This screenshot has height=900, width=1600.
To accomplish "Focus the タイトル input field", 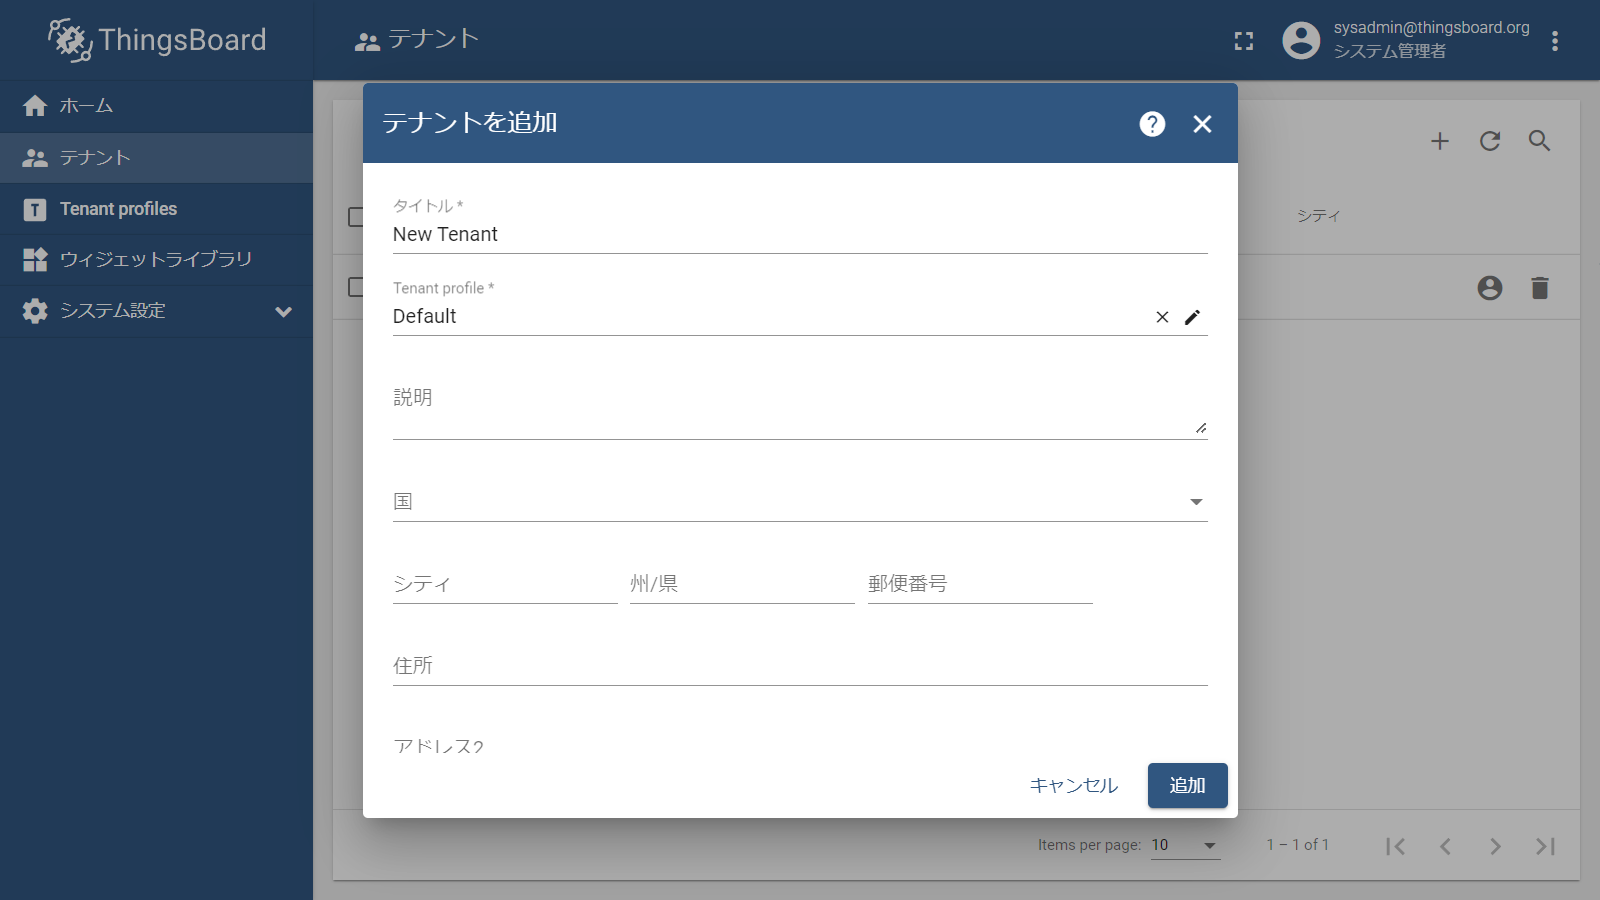I will (800, 235).
